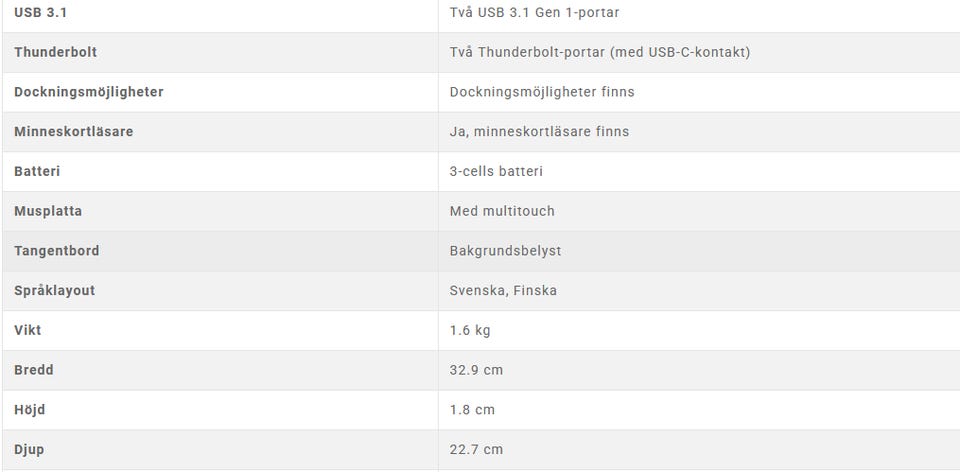
Task: Select the '3-cells batteri' value
Action: pos(496,171)
